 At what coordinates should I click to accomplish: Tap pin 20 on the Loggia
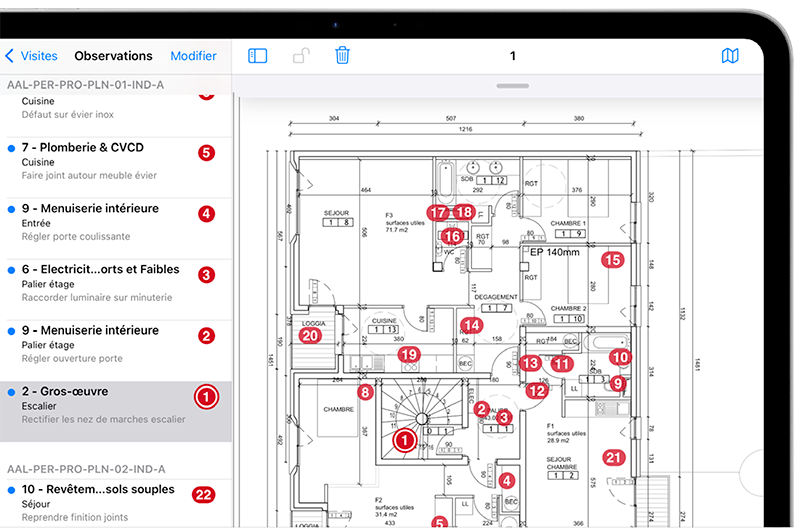[310, 335]
